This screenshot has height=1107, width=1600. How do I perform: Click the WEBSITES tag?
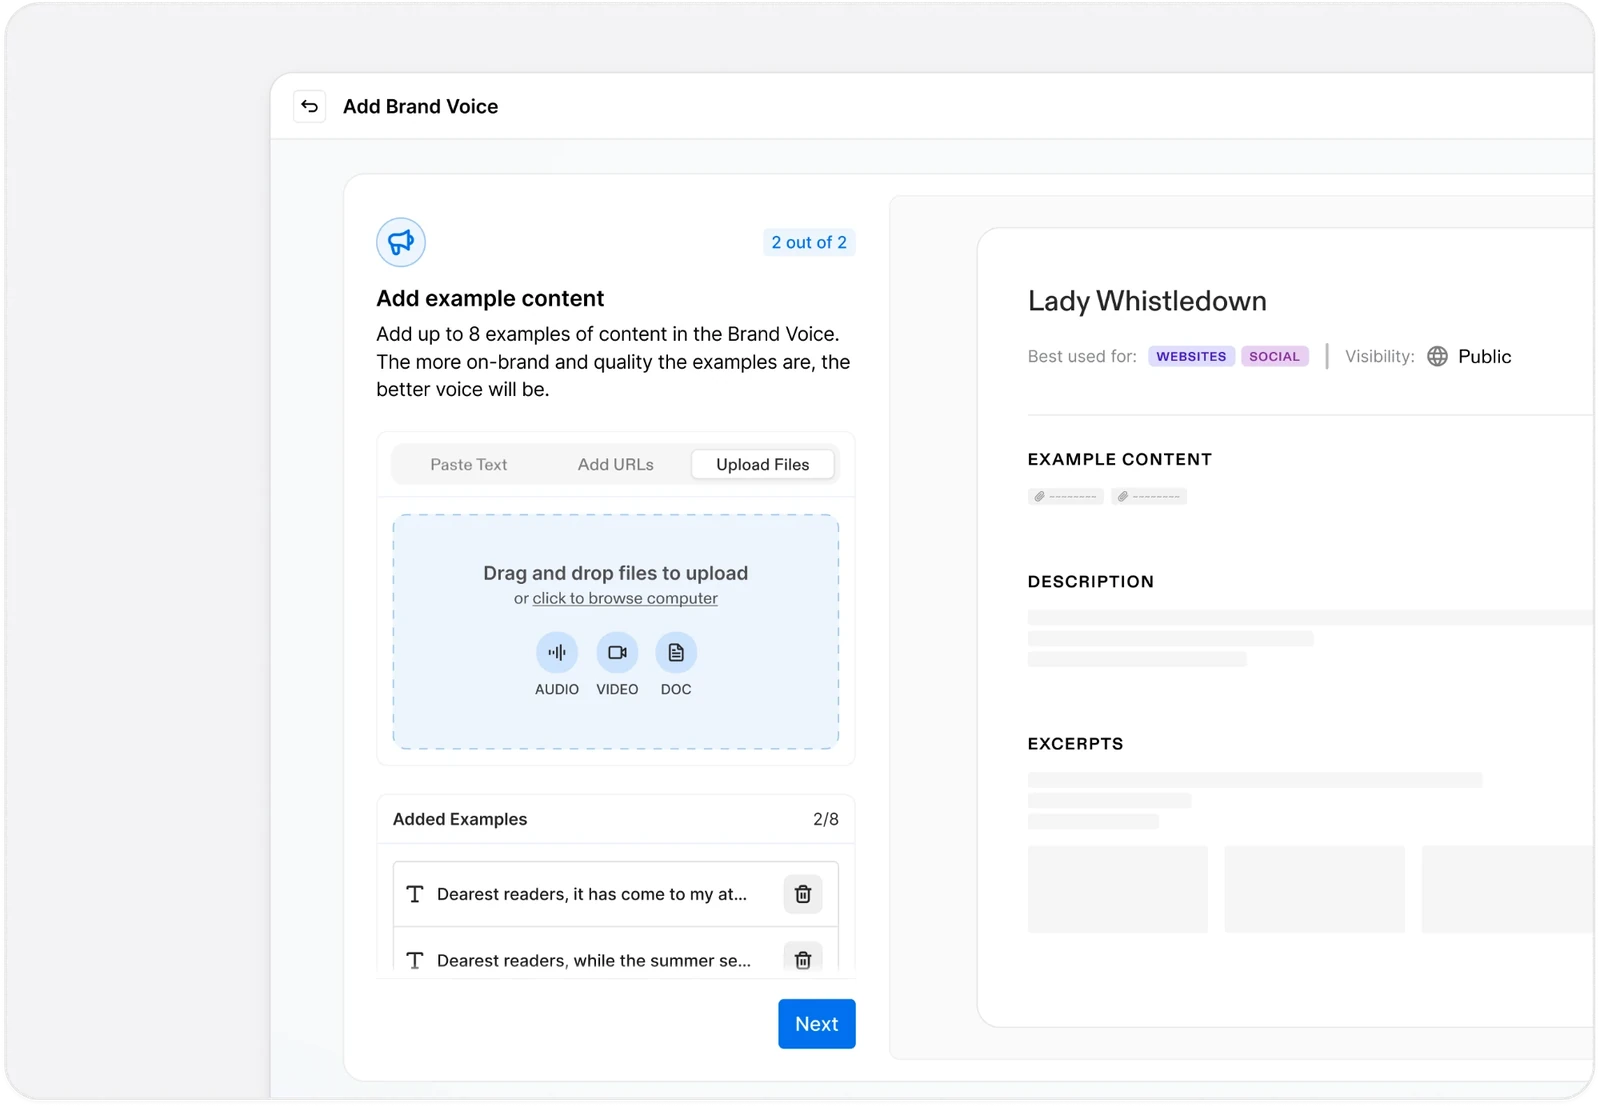click(x=1191, y=356)
